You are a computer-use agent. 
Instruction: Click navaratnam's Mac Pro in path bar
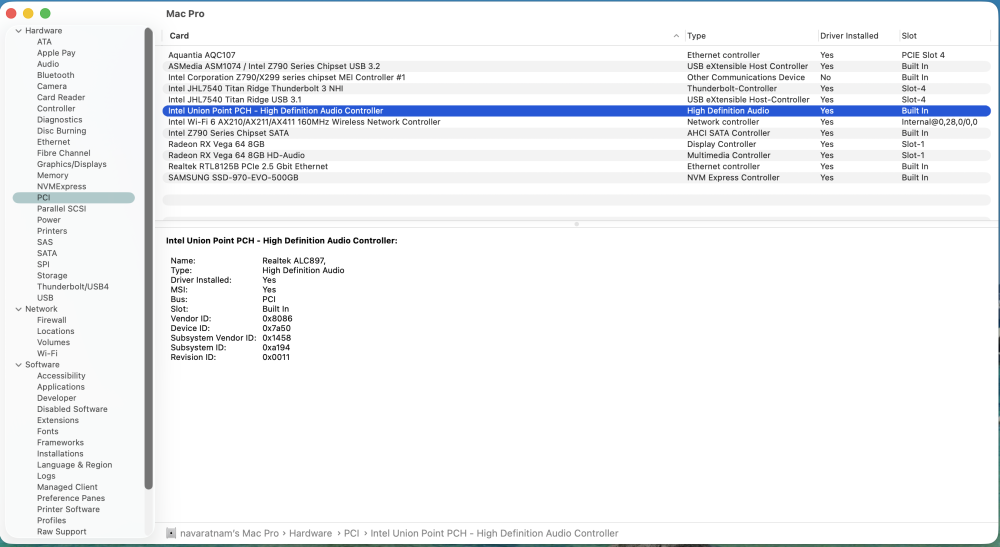[229, 533]
